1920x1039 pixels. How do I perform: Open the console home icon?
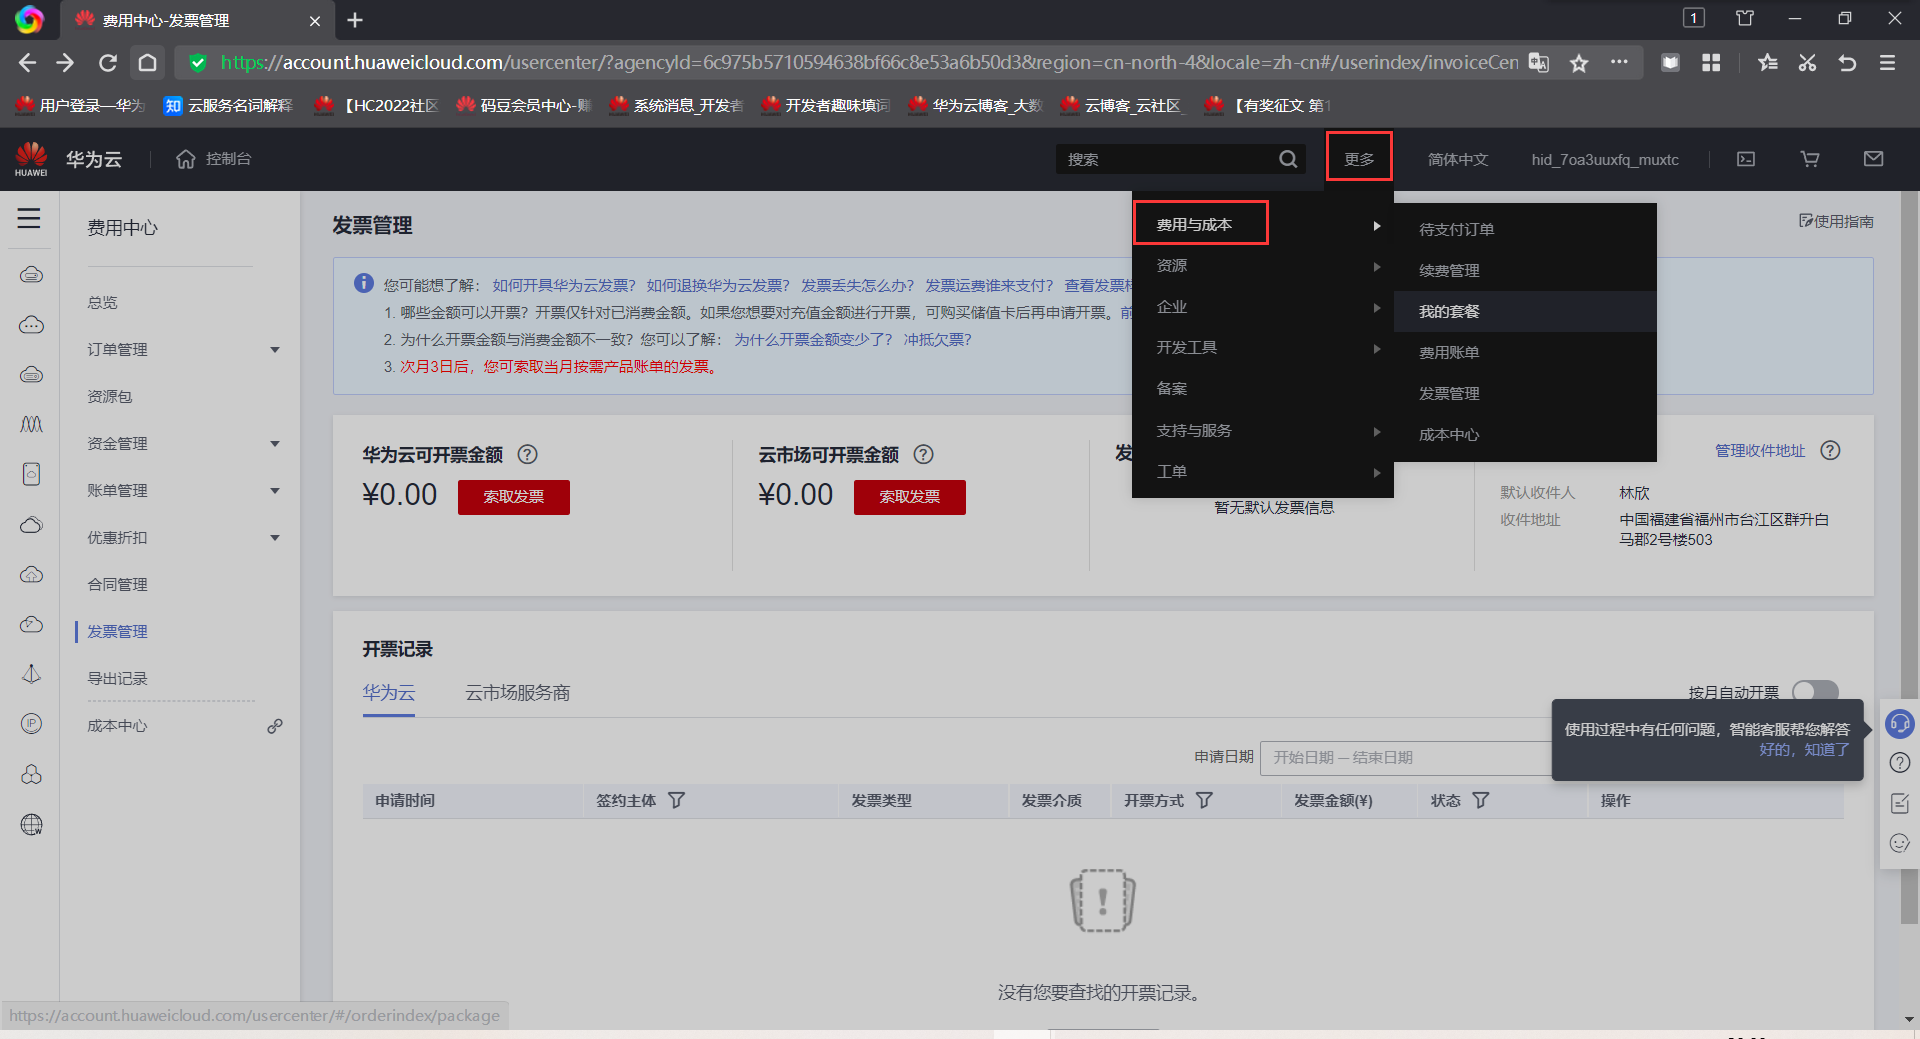coord(185,159)
